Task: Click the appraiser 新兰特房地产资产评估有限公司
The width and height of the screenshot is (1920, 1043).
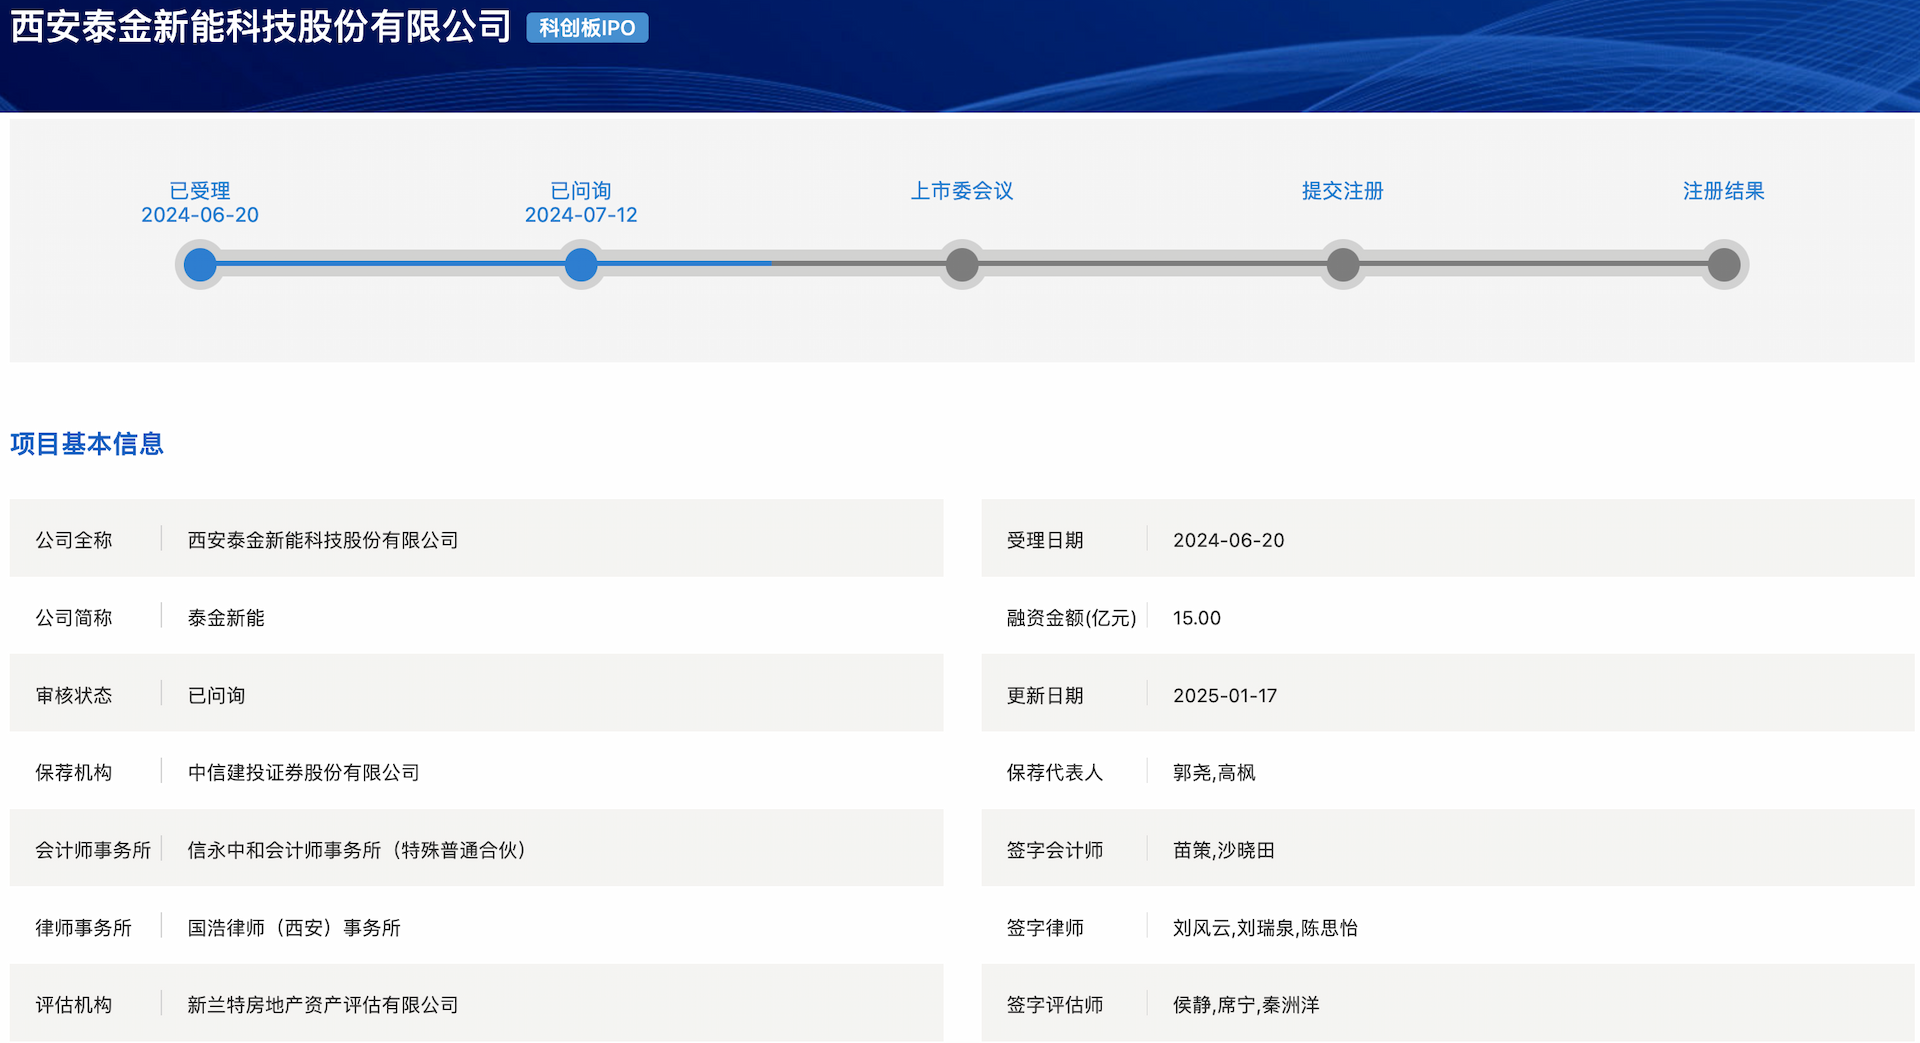Action: tap(323, 1005)
